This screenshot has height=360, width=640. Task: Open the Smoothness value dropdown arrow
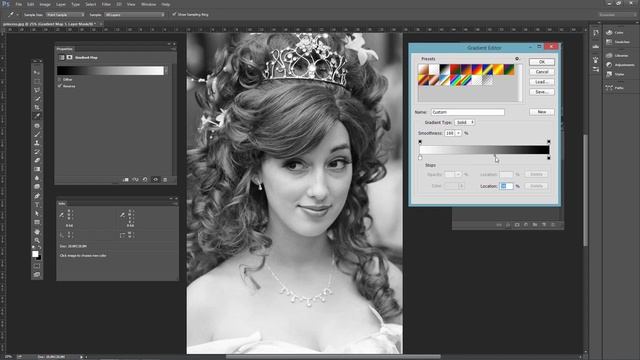click(x=458, y=133)
